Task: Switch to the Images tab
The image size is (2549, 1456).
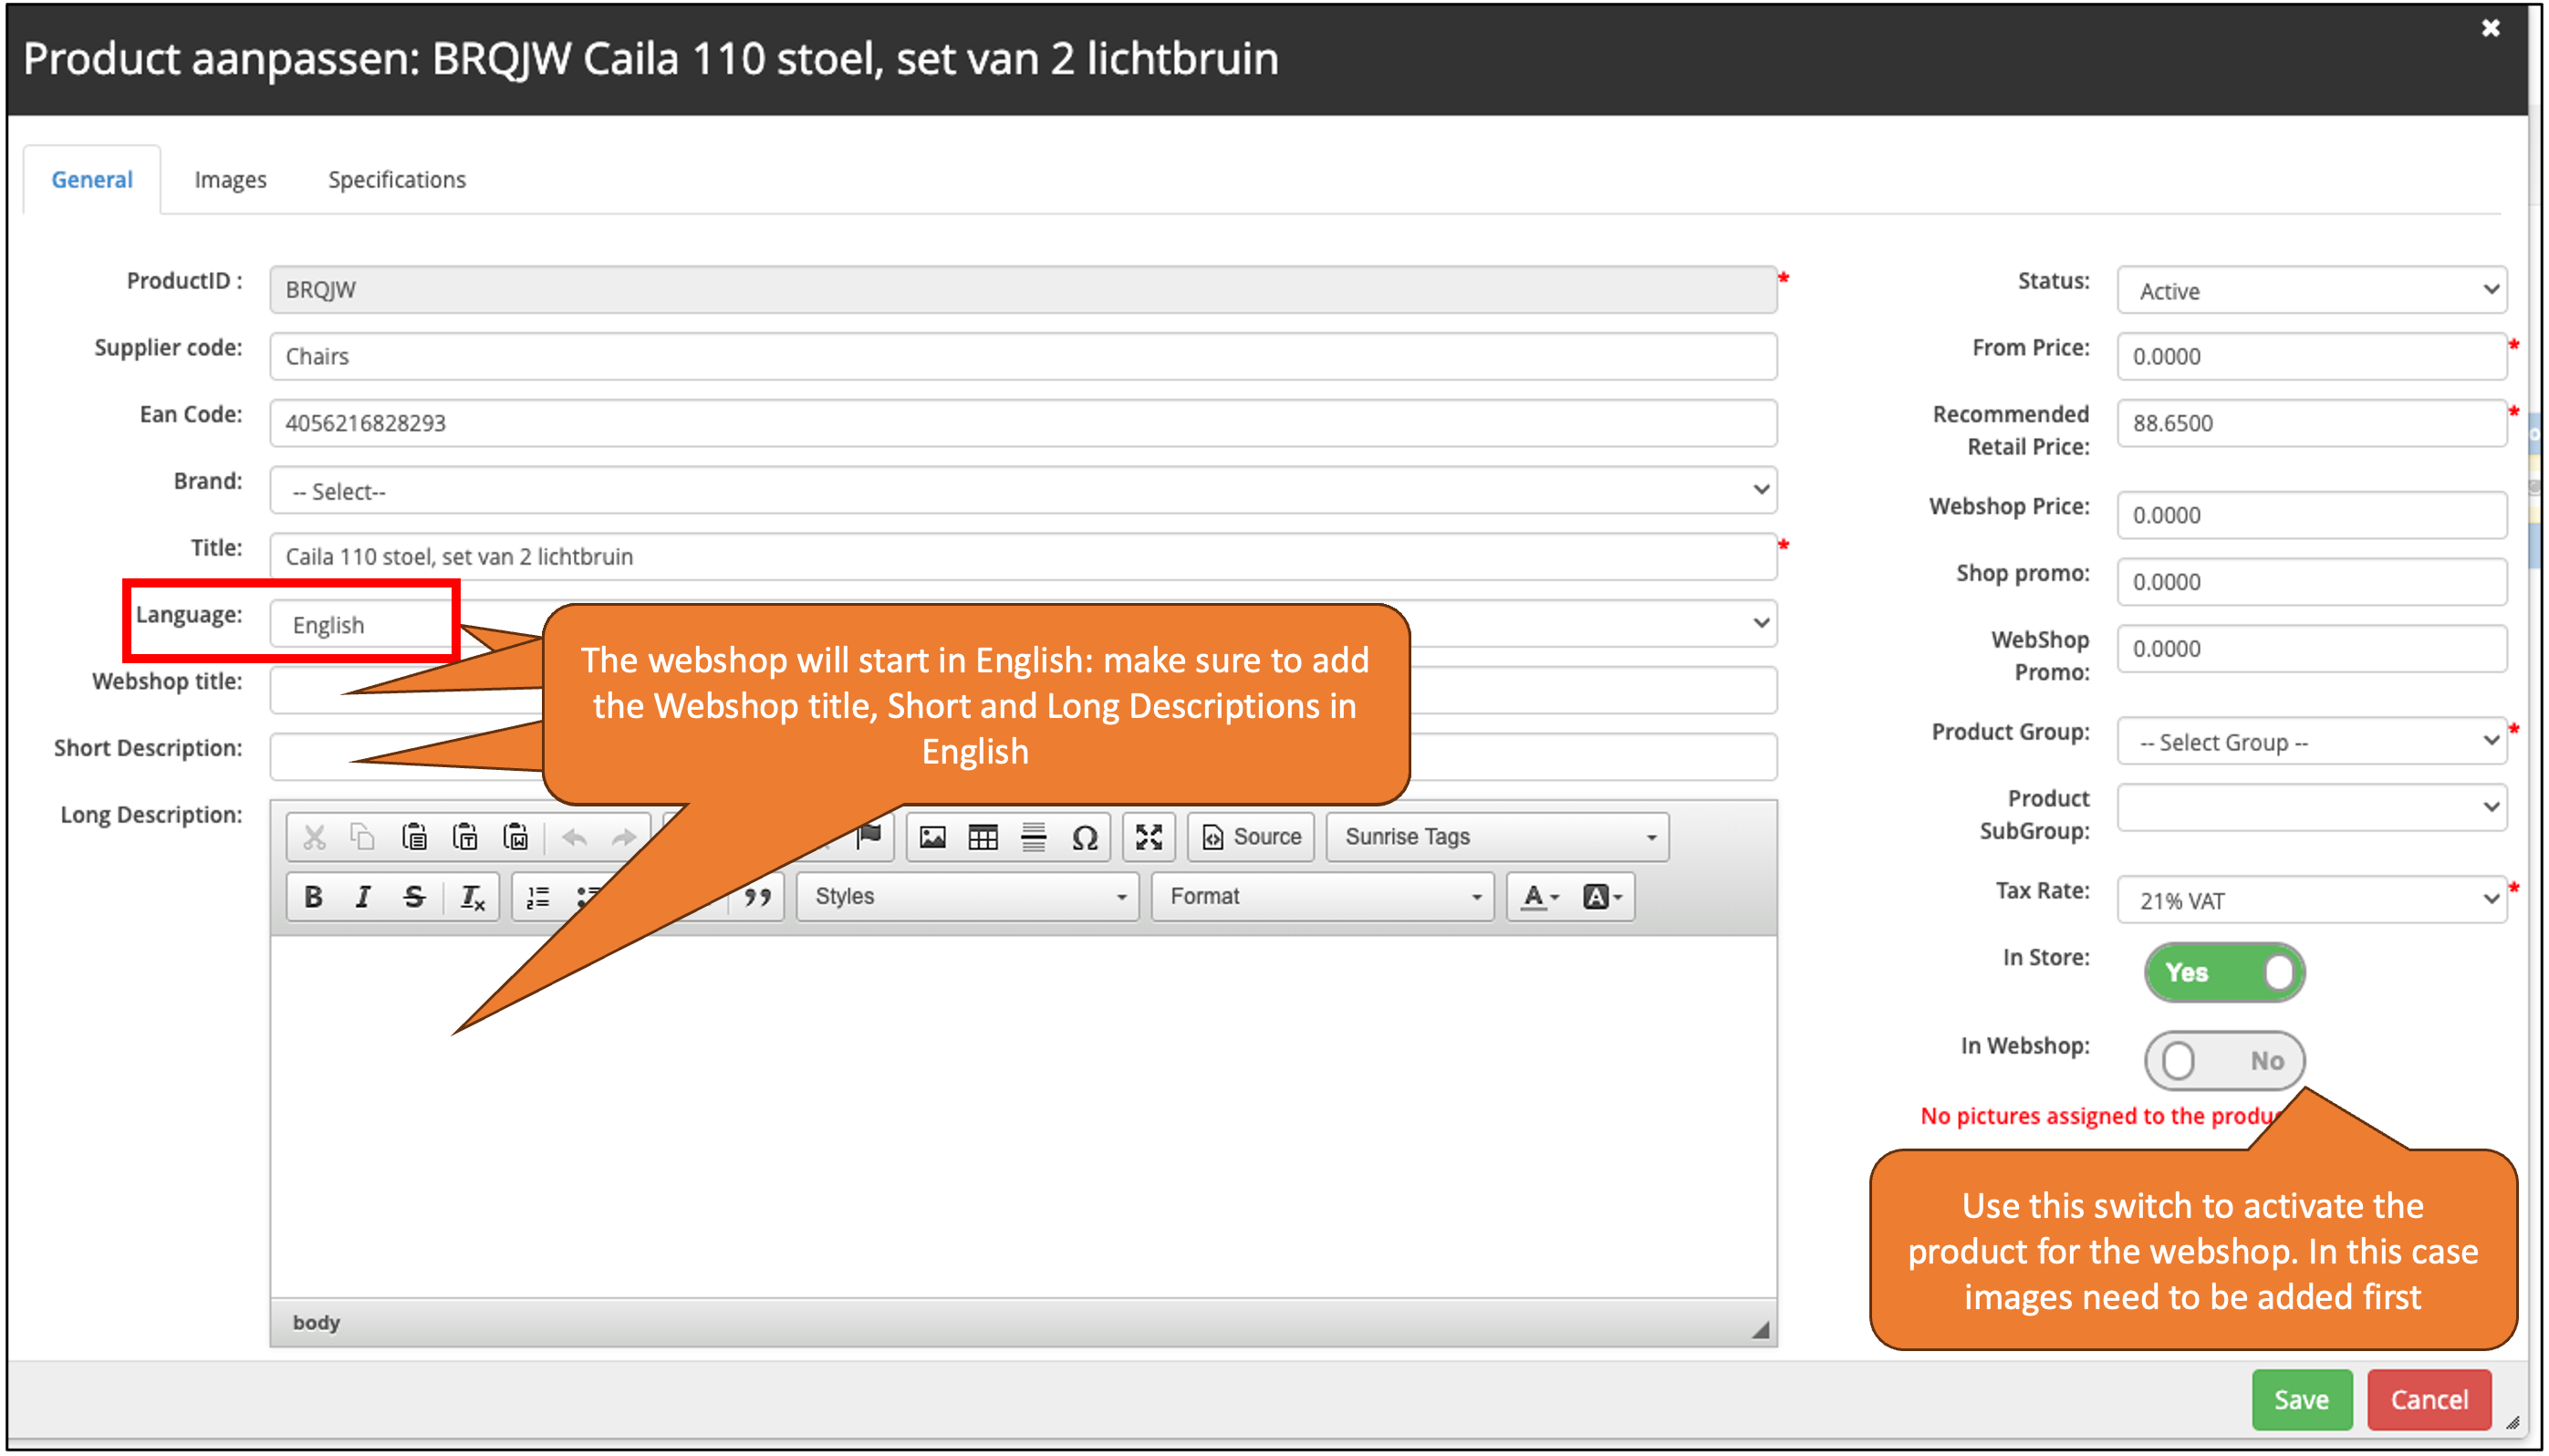Action: [230, 180]
